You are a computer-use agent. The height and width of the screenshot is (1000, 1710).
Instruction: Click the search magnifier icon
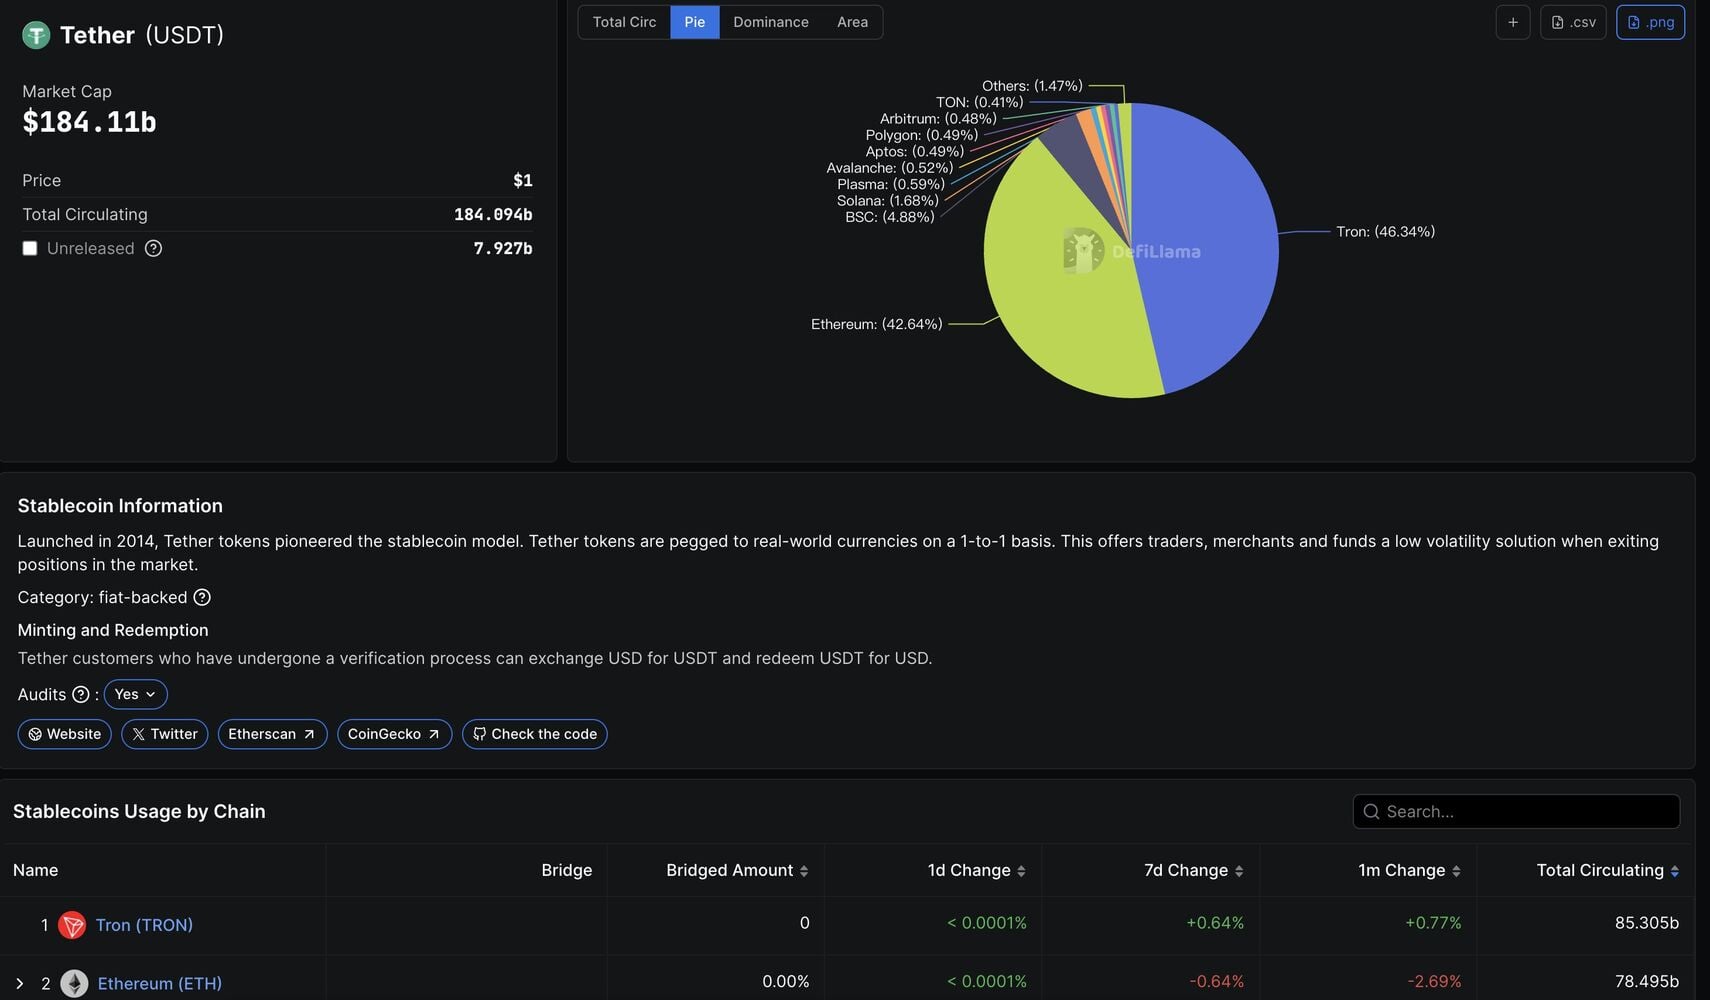point(1371,812)
